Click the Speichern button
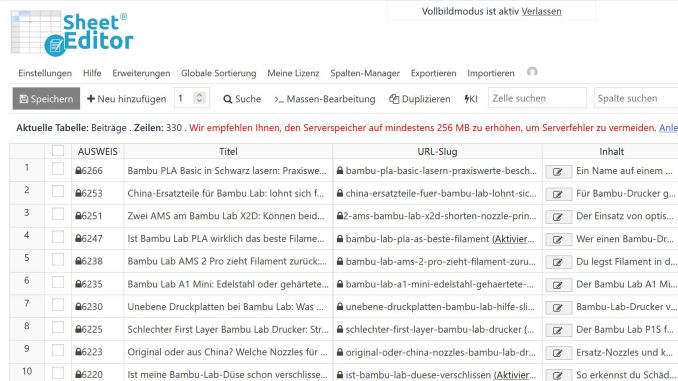The image size is (678, 381). pyautogui.click(x=46, y=99)
